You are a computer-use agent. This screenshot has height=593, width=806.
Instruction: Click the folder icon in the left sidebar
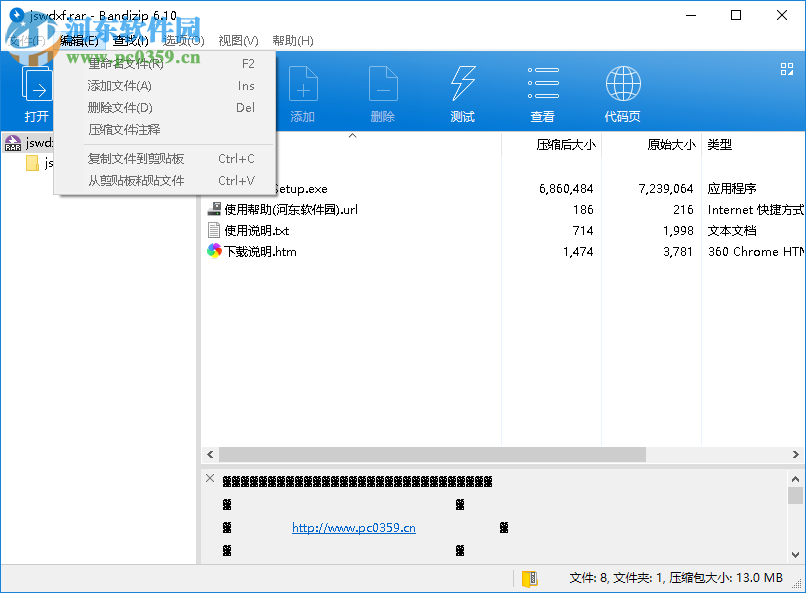33,163
